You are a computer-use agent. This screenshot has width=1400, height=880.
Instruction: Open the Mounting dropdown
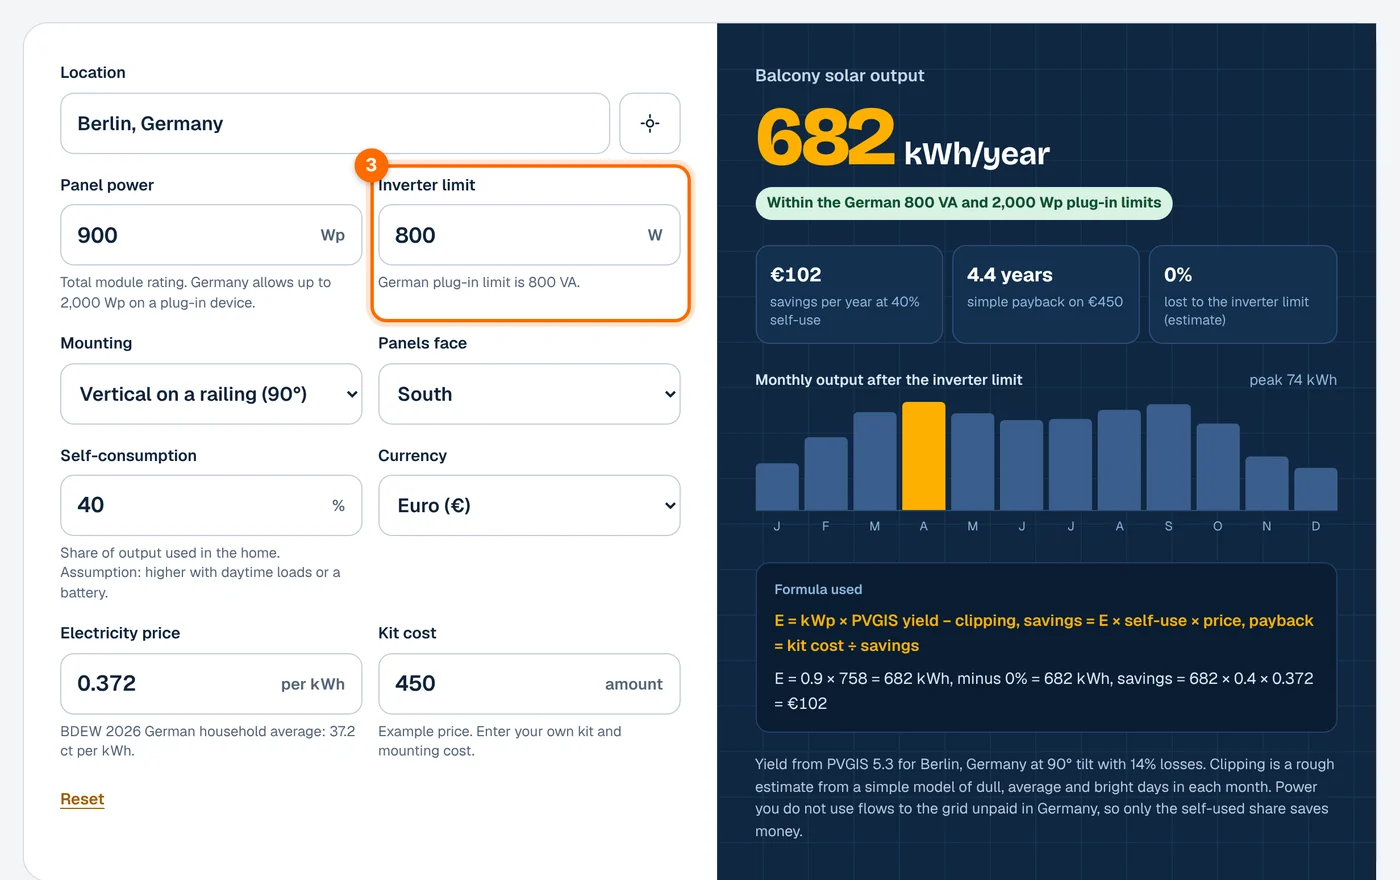pos(211,394)
